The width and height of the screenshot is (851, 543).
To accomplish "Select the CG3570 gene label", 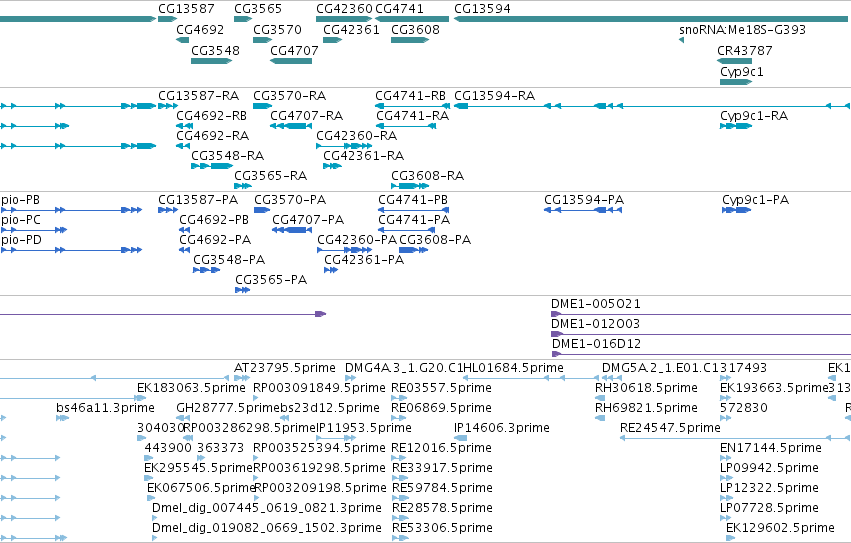I will click(x=277, y=29).
